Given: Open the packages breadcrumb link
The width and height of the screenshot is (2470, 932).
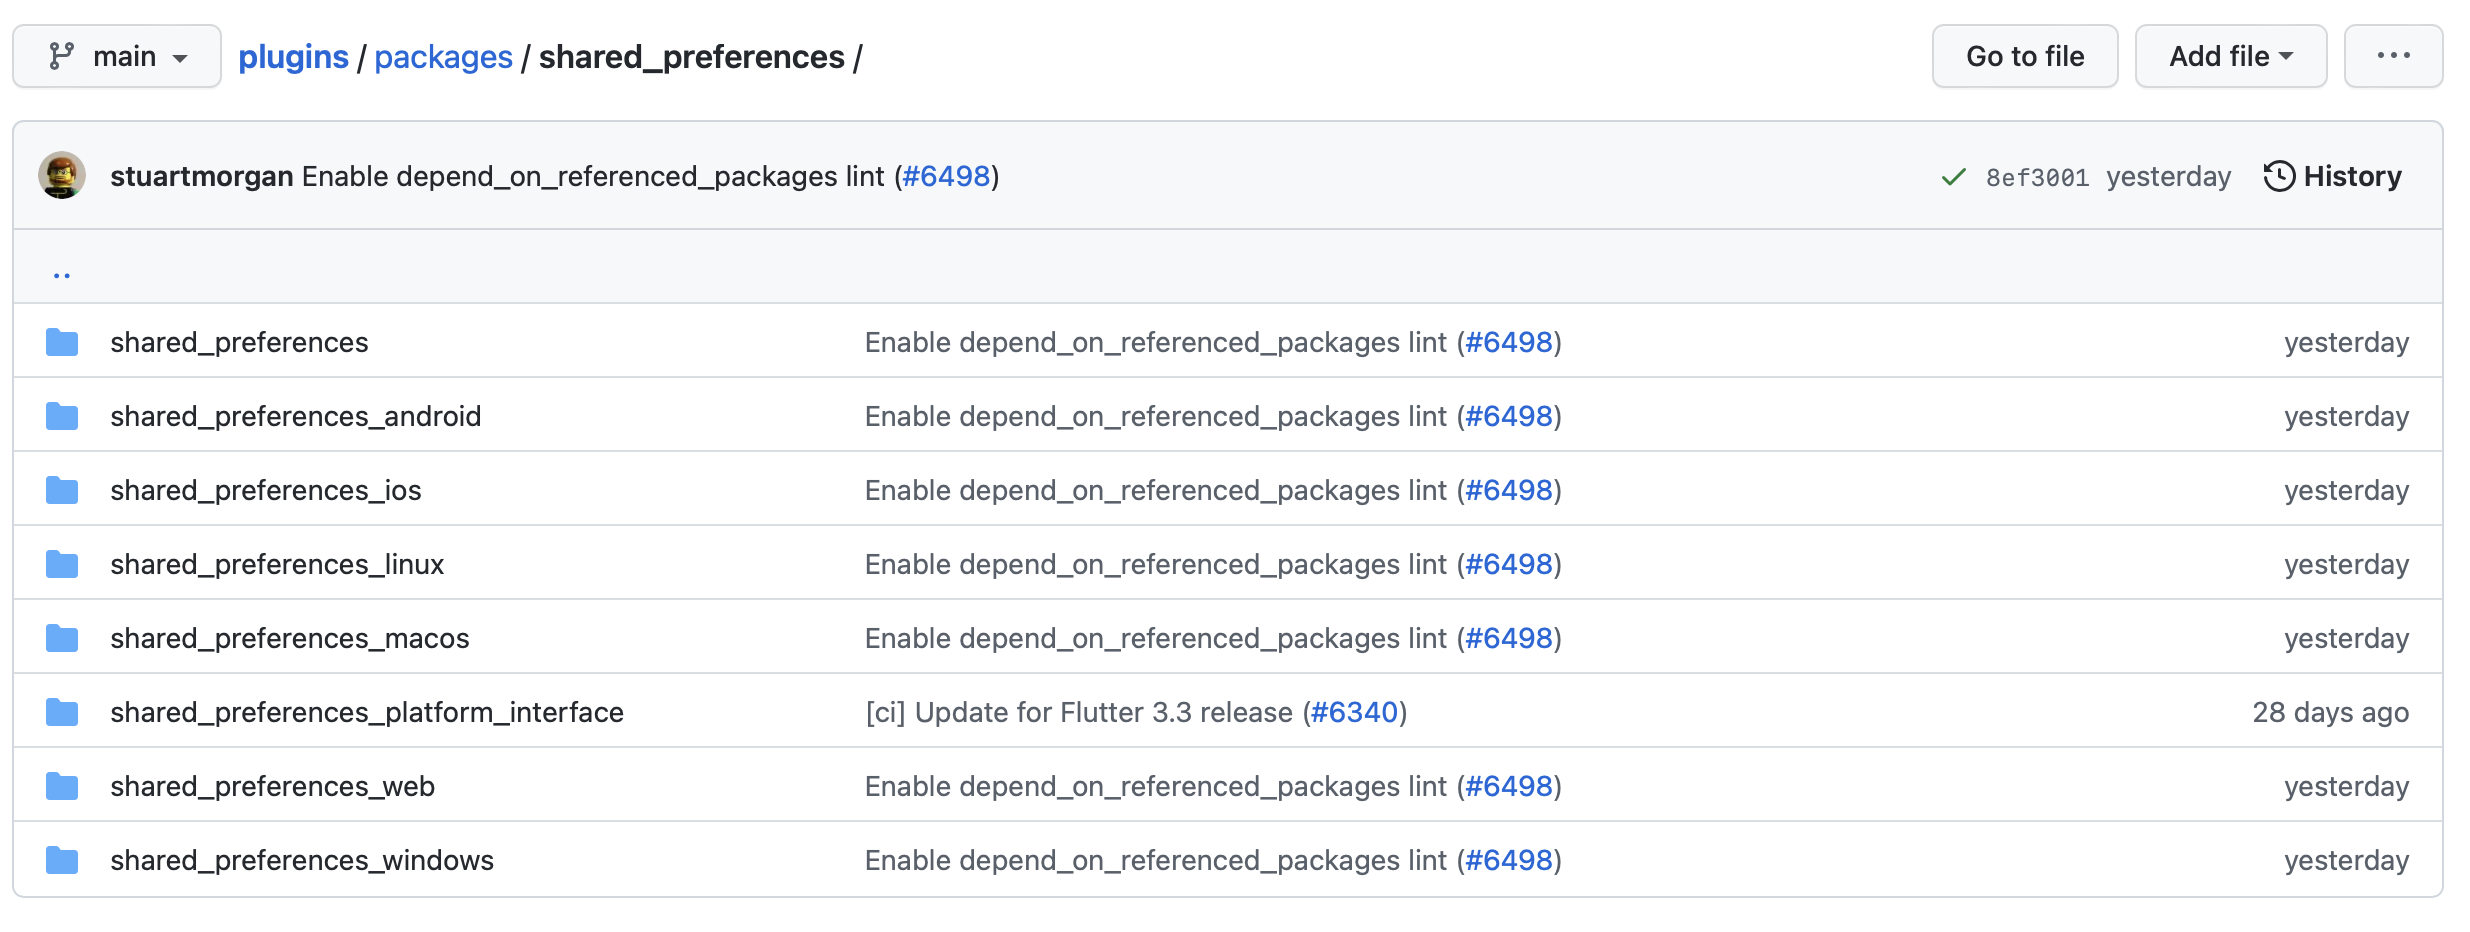Looking at the screenshot, I should pos(443,57).
